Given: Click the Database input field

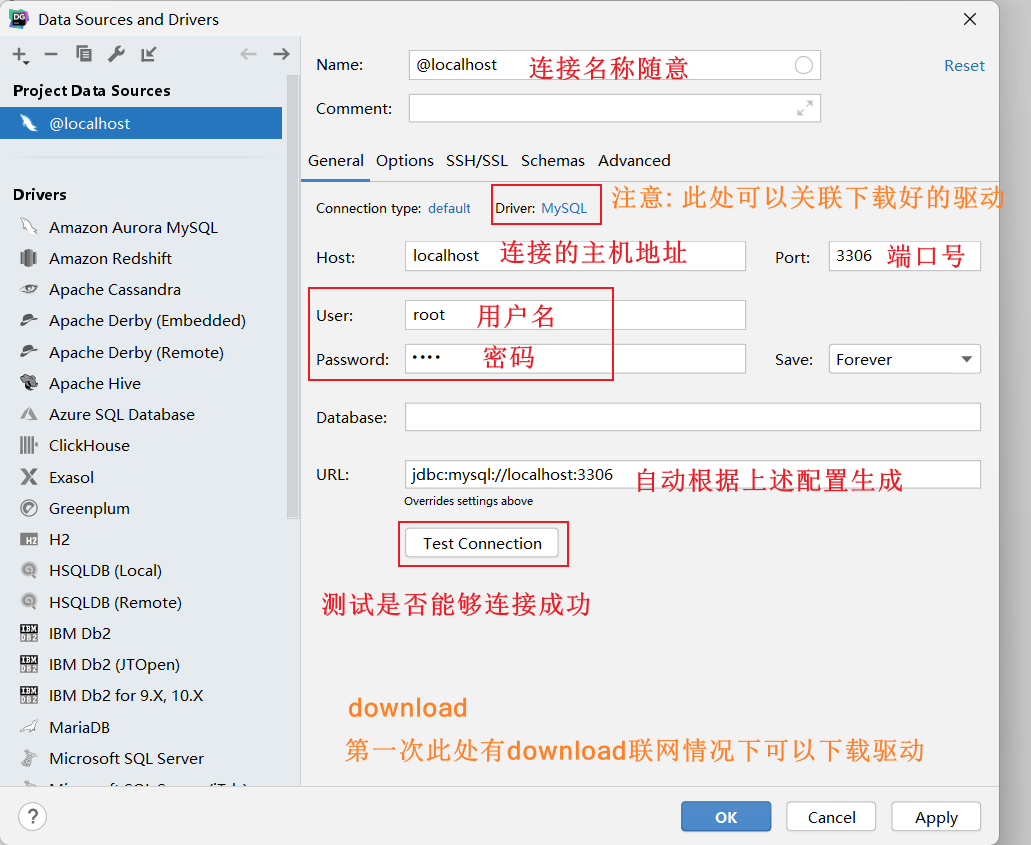Looking at the screenshot, I should (x=692, y=417).
